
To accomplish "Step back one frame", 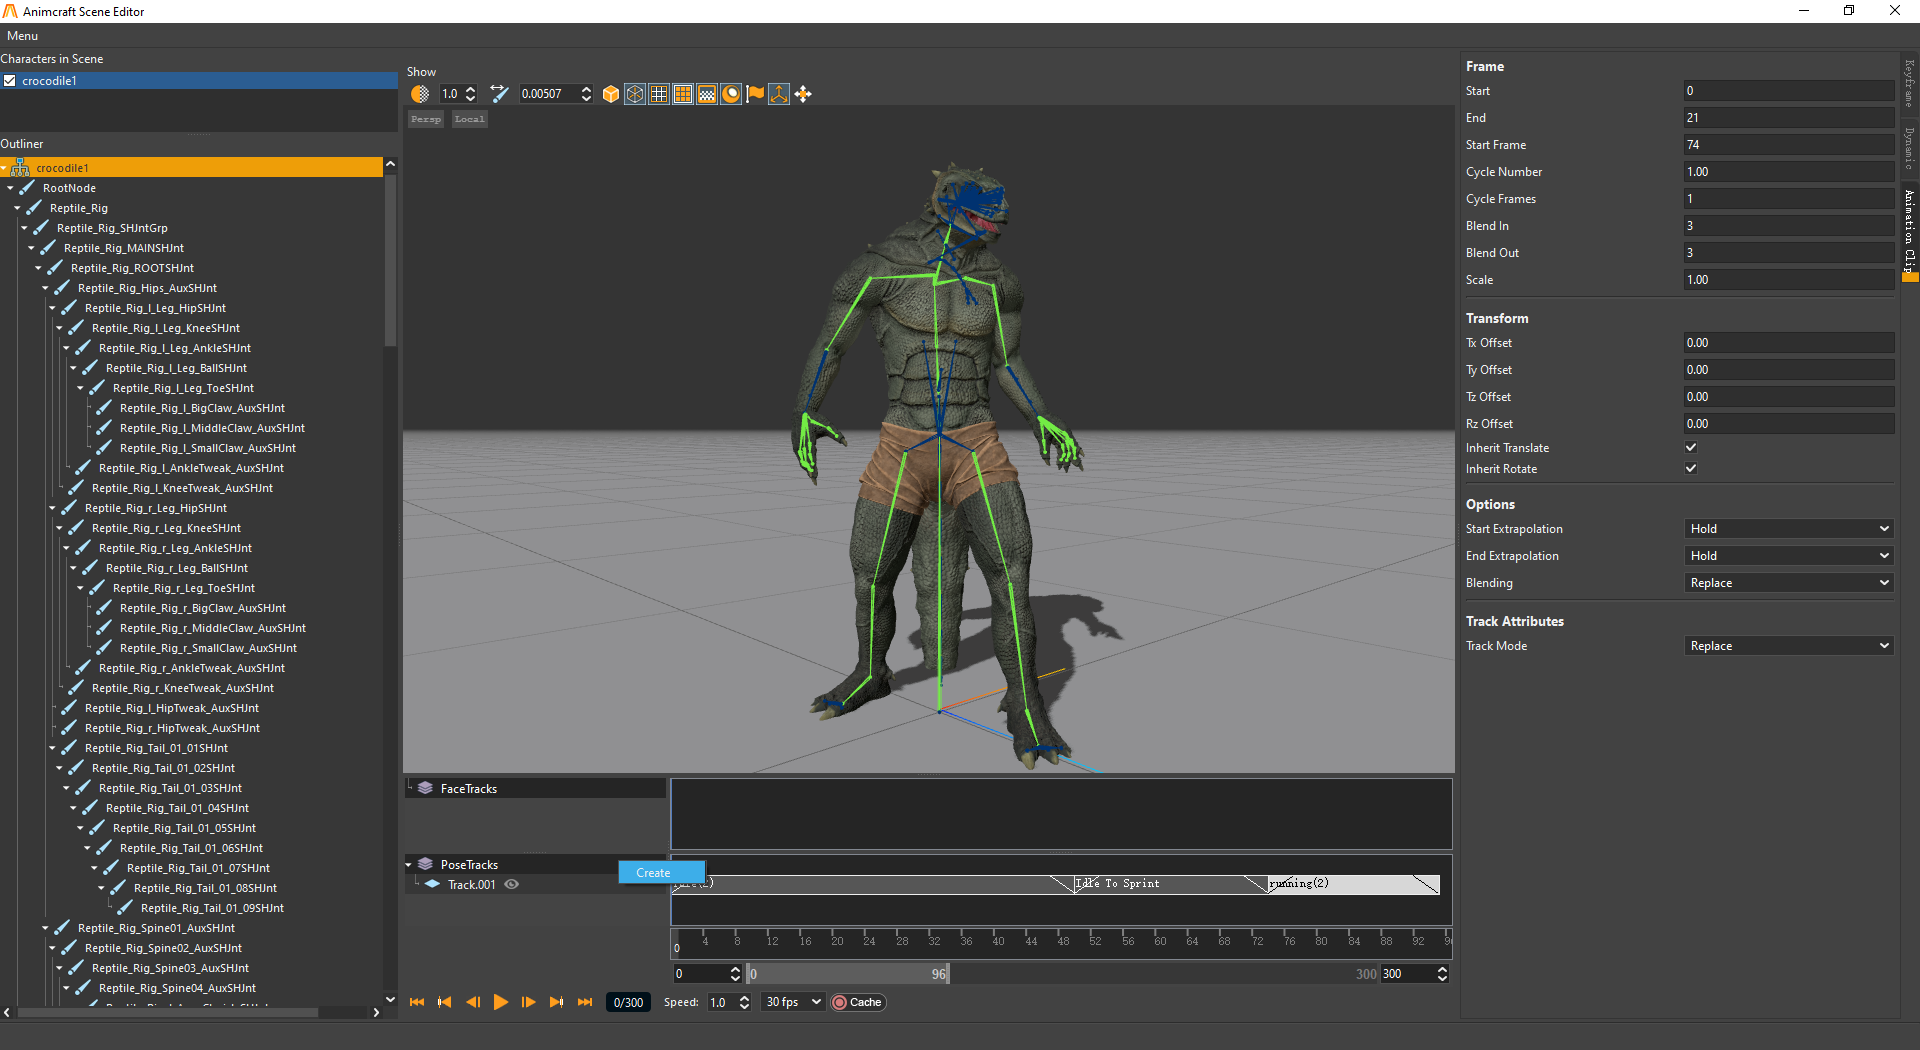I will click(473, 1002).
